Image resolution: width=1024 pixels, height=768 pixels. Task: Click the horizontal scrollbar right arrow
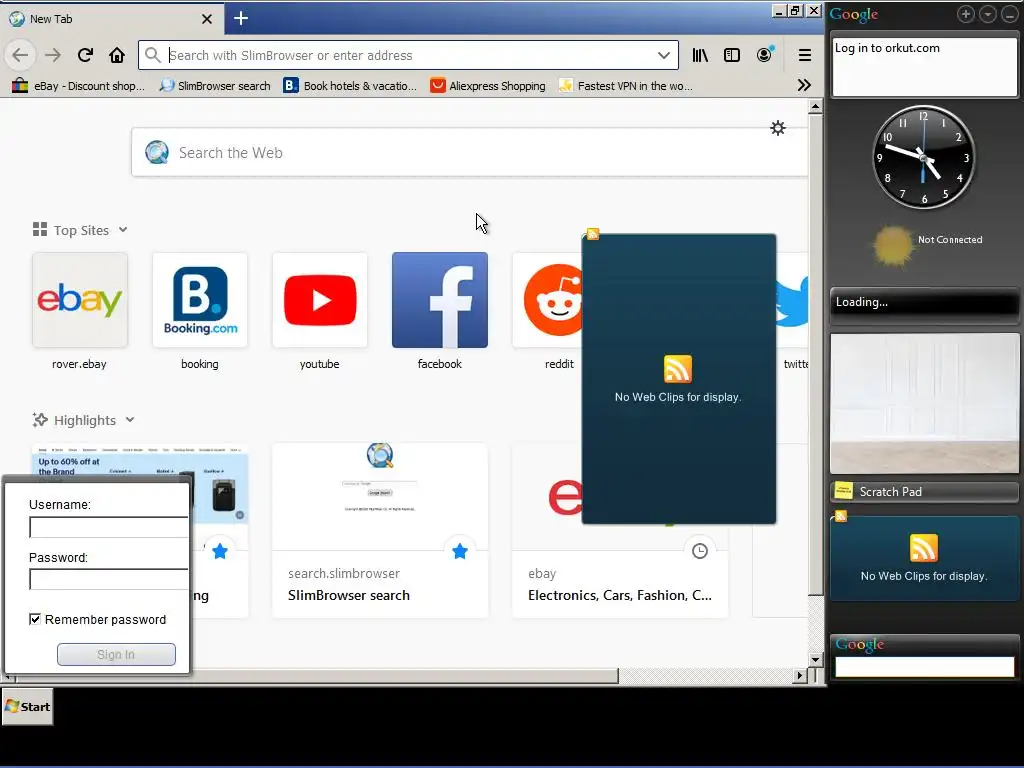799,676
